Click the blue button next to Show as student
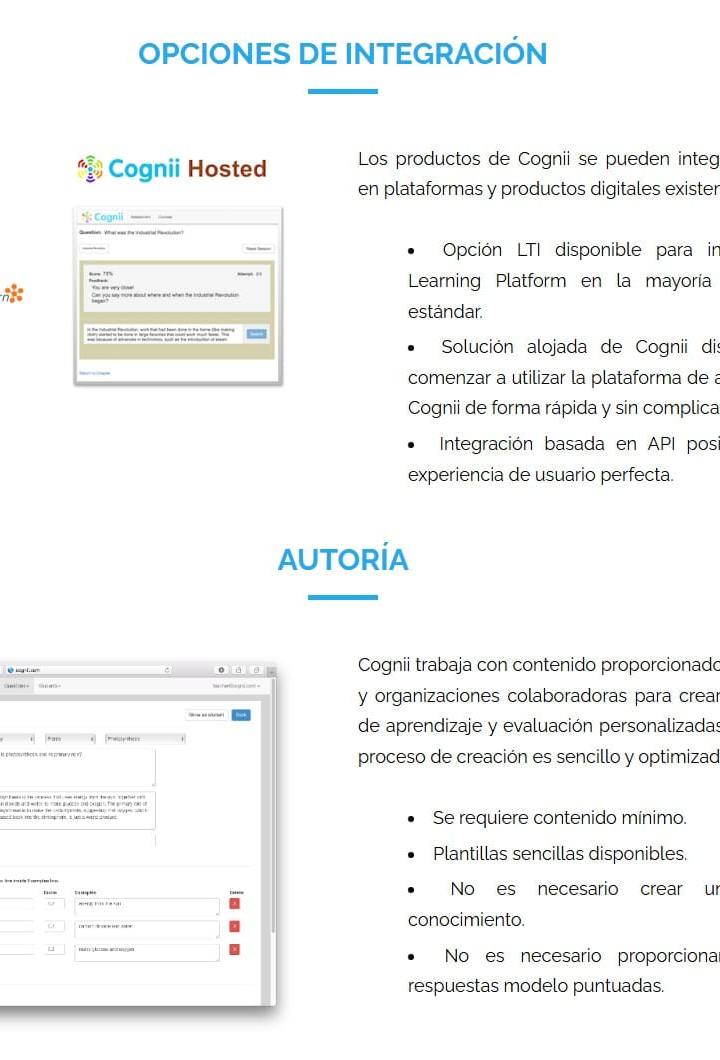Screen dimensions: 720x1060 (241, 715)
